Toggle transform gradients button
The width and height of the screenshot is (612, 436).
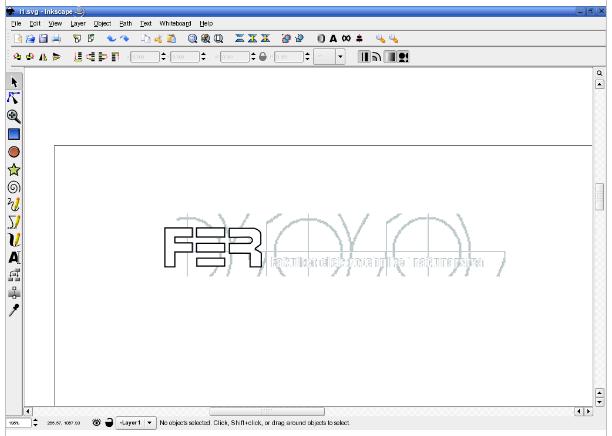390,57
